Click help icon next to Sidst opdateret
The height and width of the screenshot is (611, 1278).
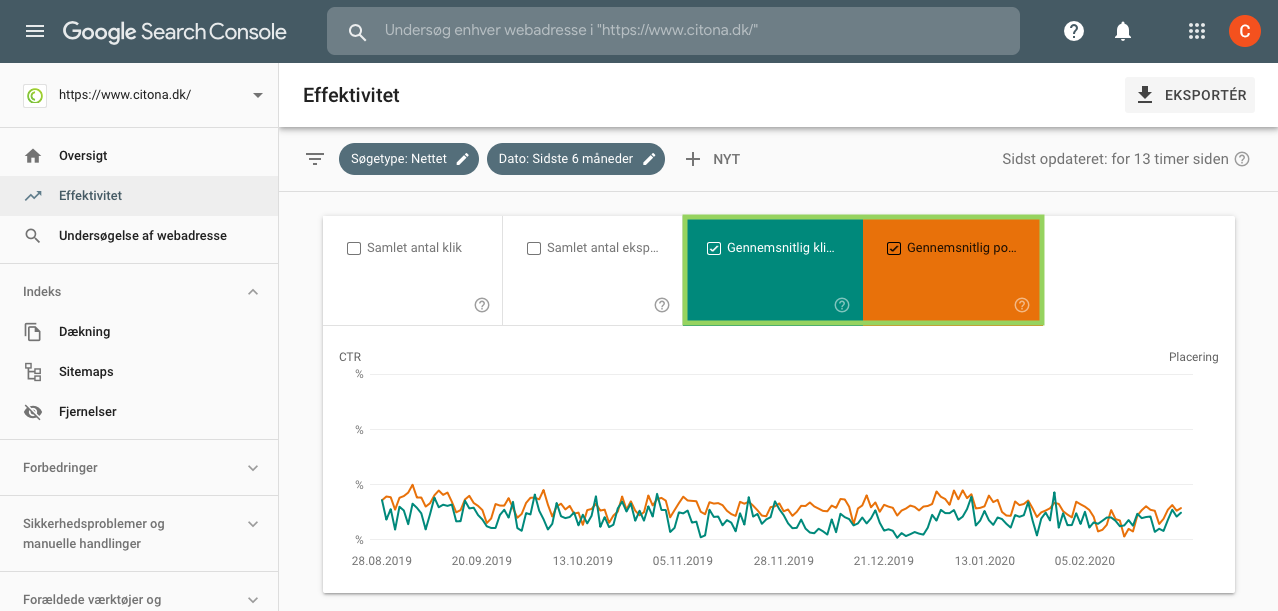1242,159
